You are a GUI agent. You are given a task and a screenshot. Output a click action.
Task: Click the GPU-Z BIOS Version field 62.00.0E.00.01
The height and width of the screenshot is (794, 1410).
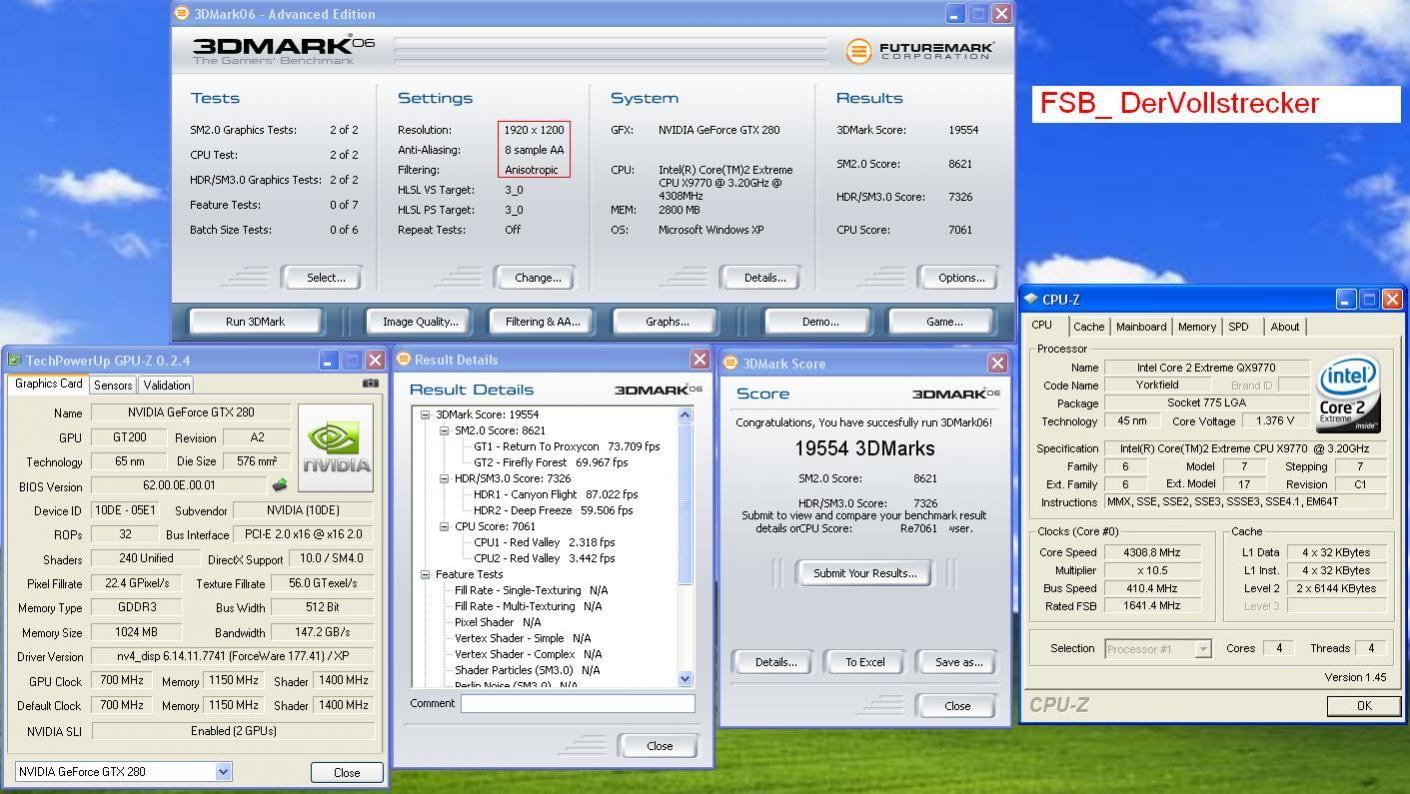[179, 486]
